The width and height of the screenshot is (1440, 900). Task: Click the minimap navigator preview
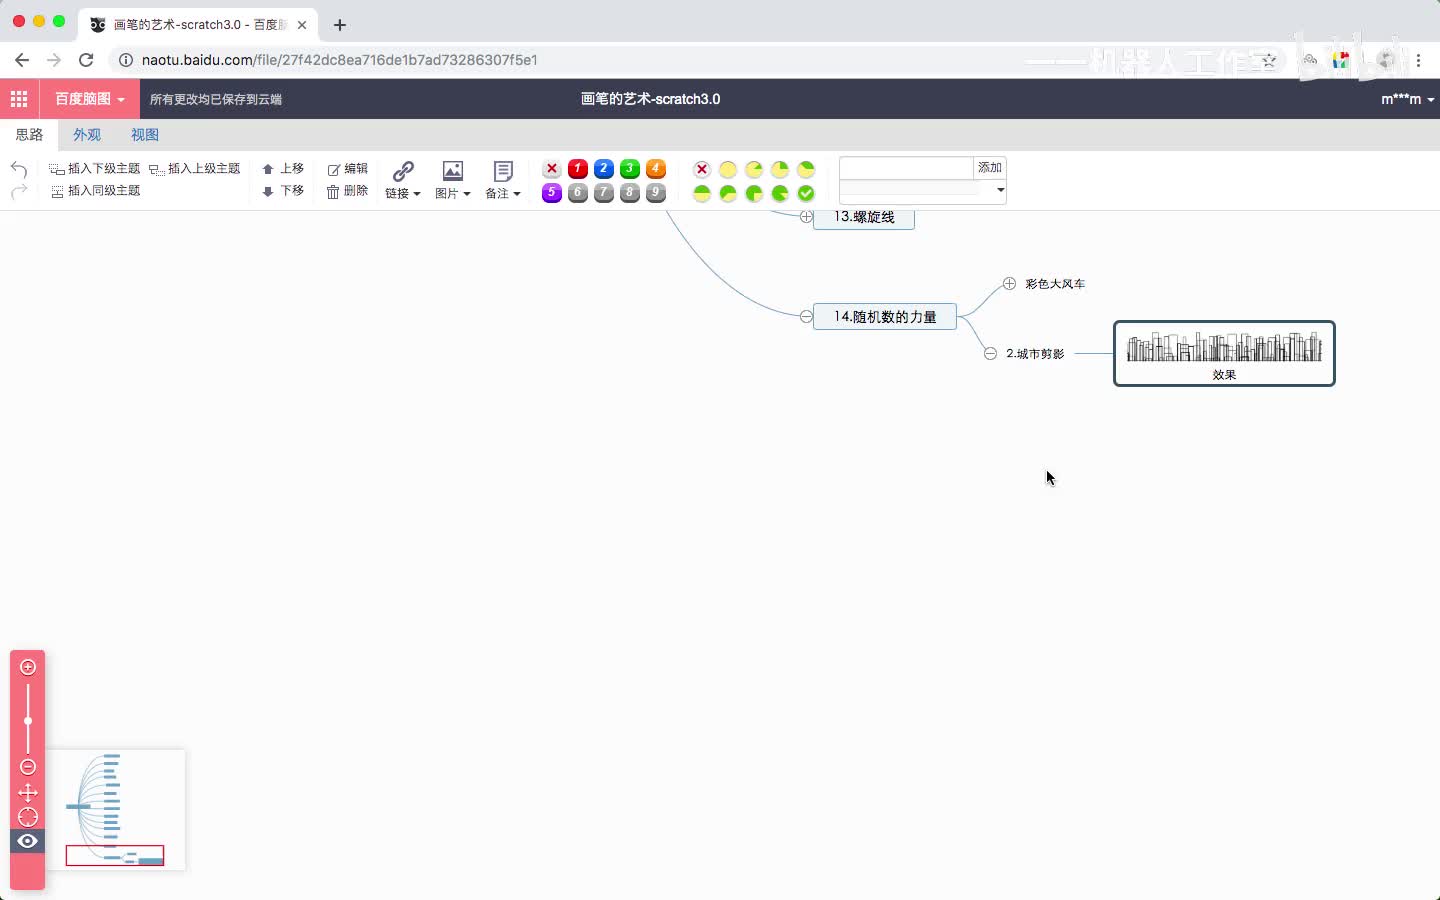(x=115, y=810)
